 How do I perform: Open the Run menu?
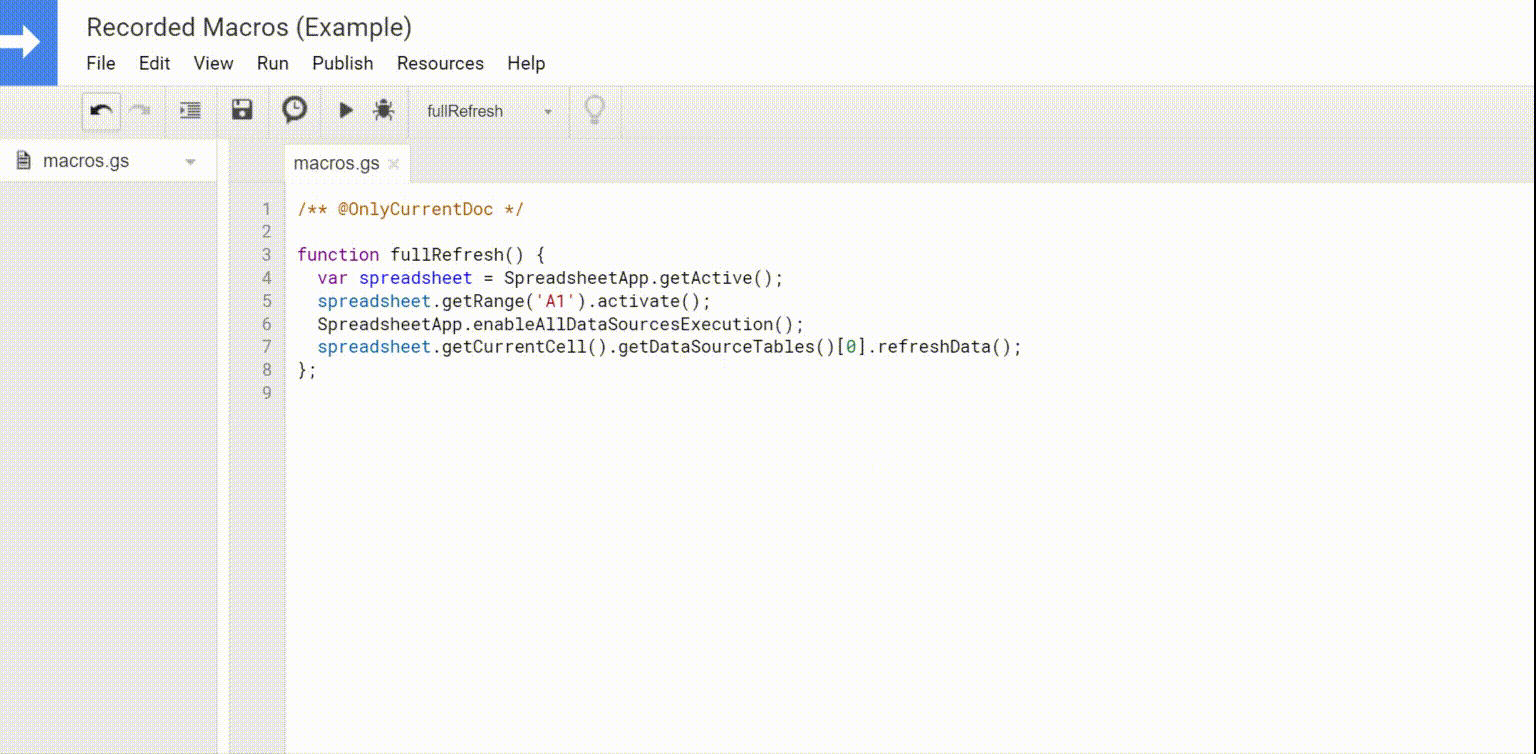272,63
